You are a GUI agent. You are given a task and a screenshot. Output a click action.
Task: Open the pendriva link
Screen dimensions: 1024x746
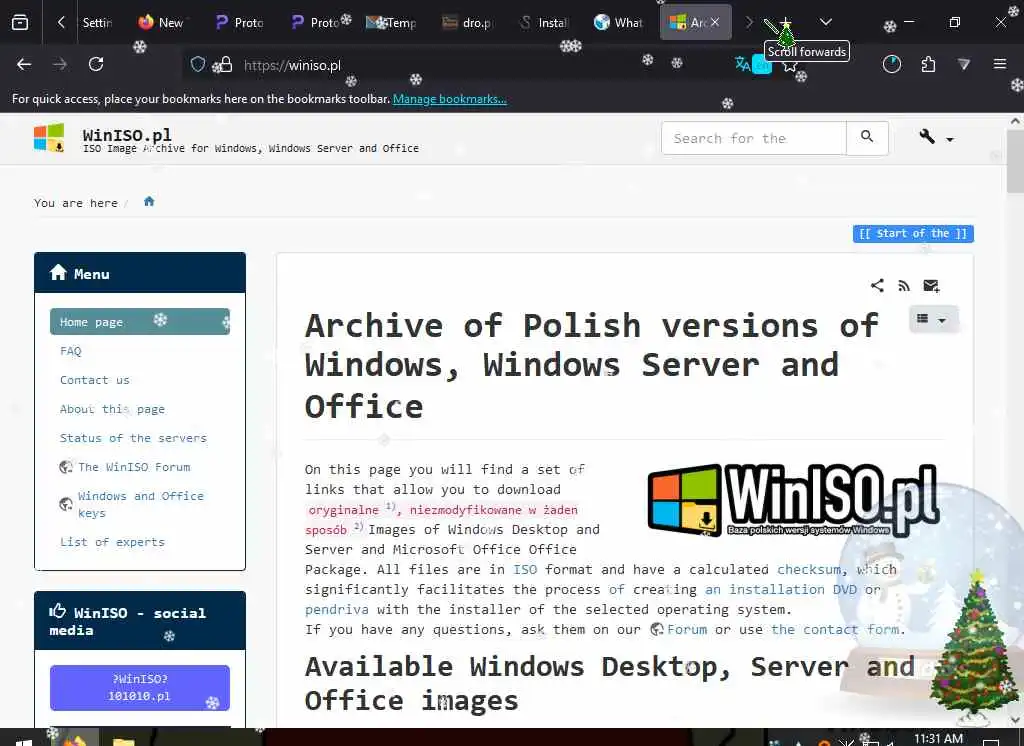pos(336,609)
